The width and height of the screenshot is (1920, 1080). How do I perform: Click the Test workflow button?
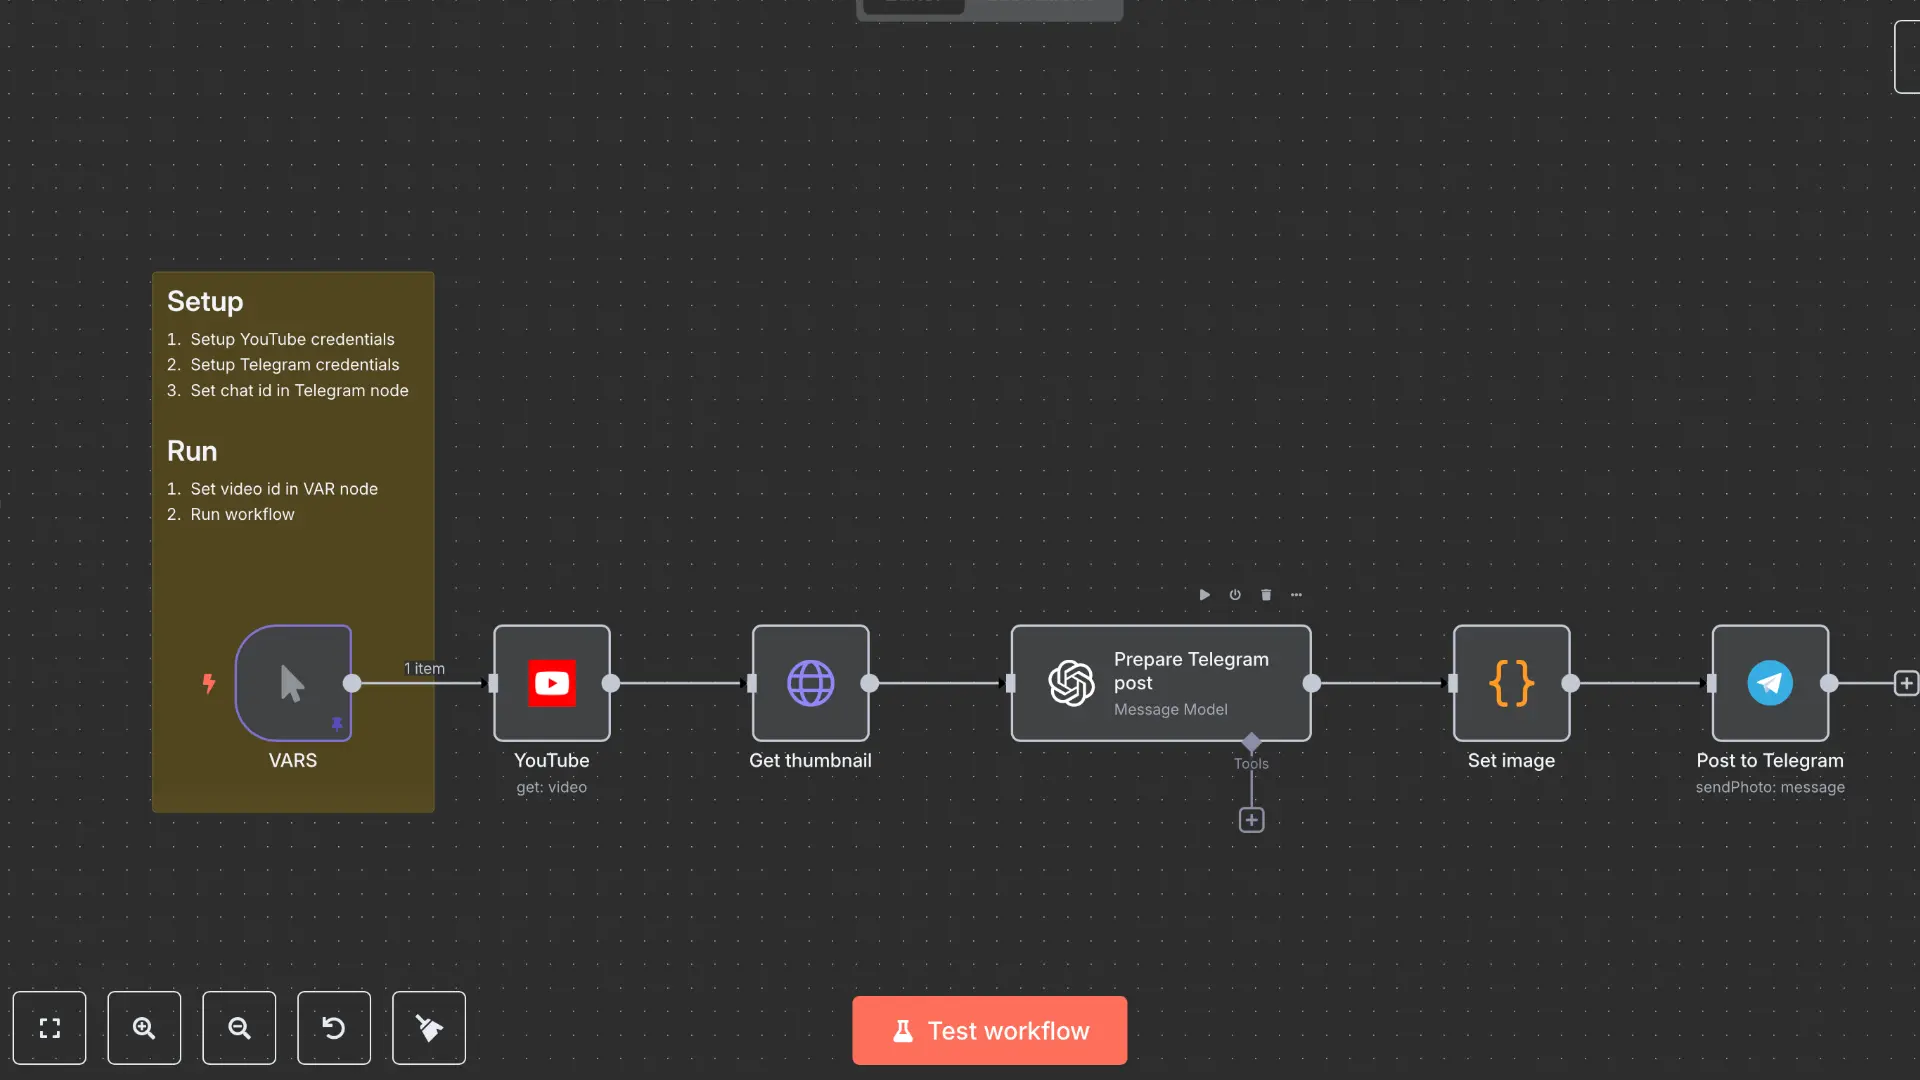(988, 1030)
